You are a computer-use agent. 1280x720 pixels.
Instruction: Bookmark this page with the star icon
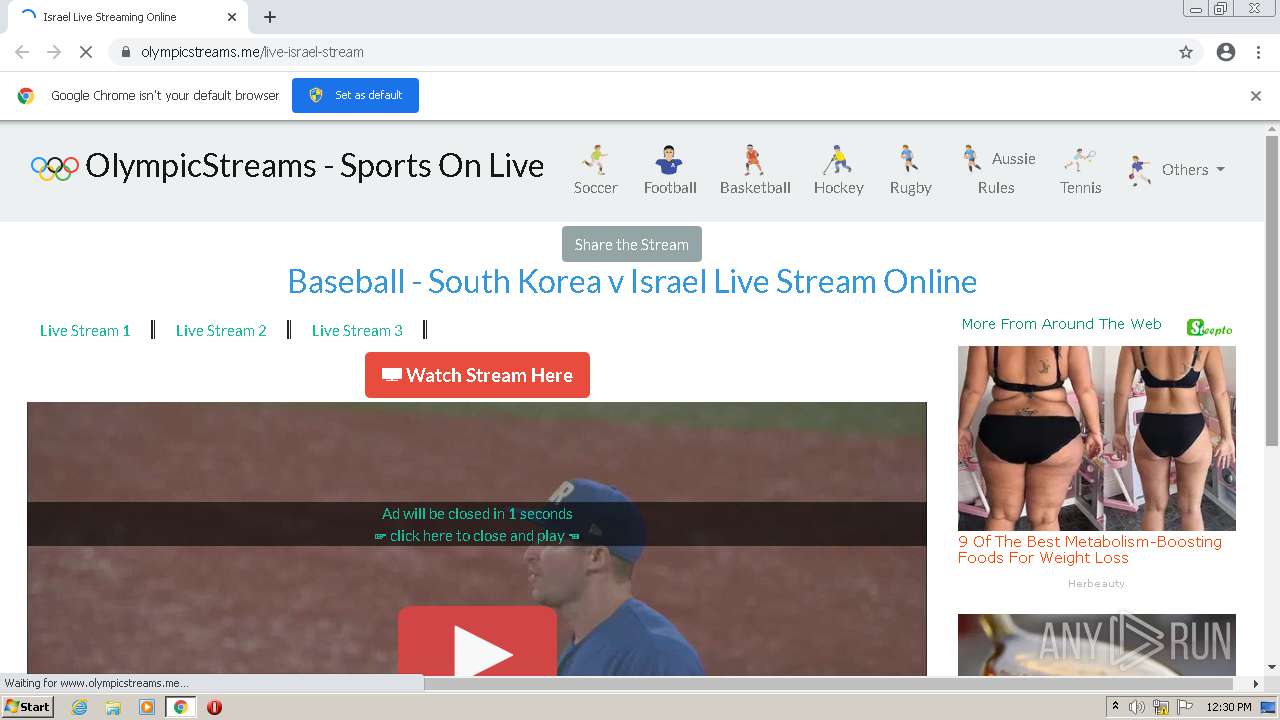pos(1186,52)
